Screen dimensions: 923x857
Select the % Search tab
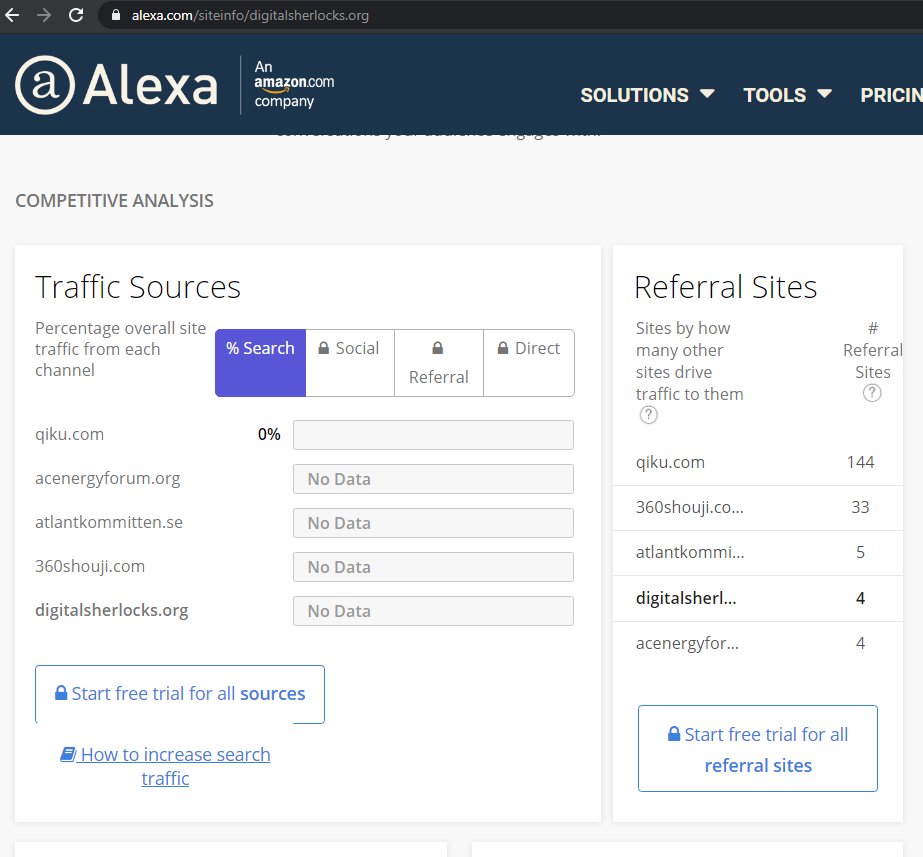point(260,363)
